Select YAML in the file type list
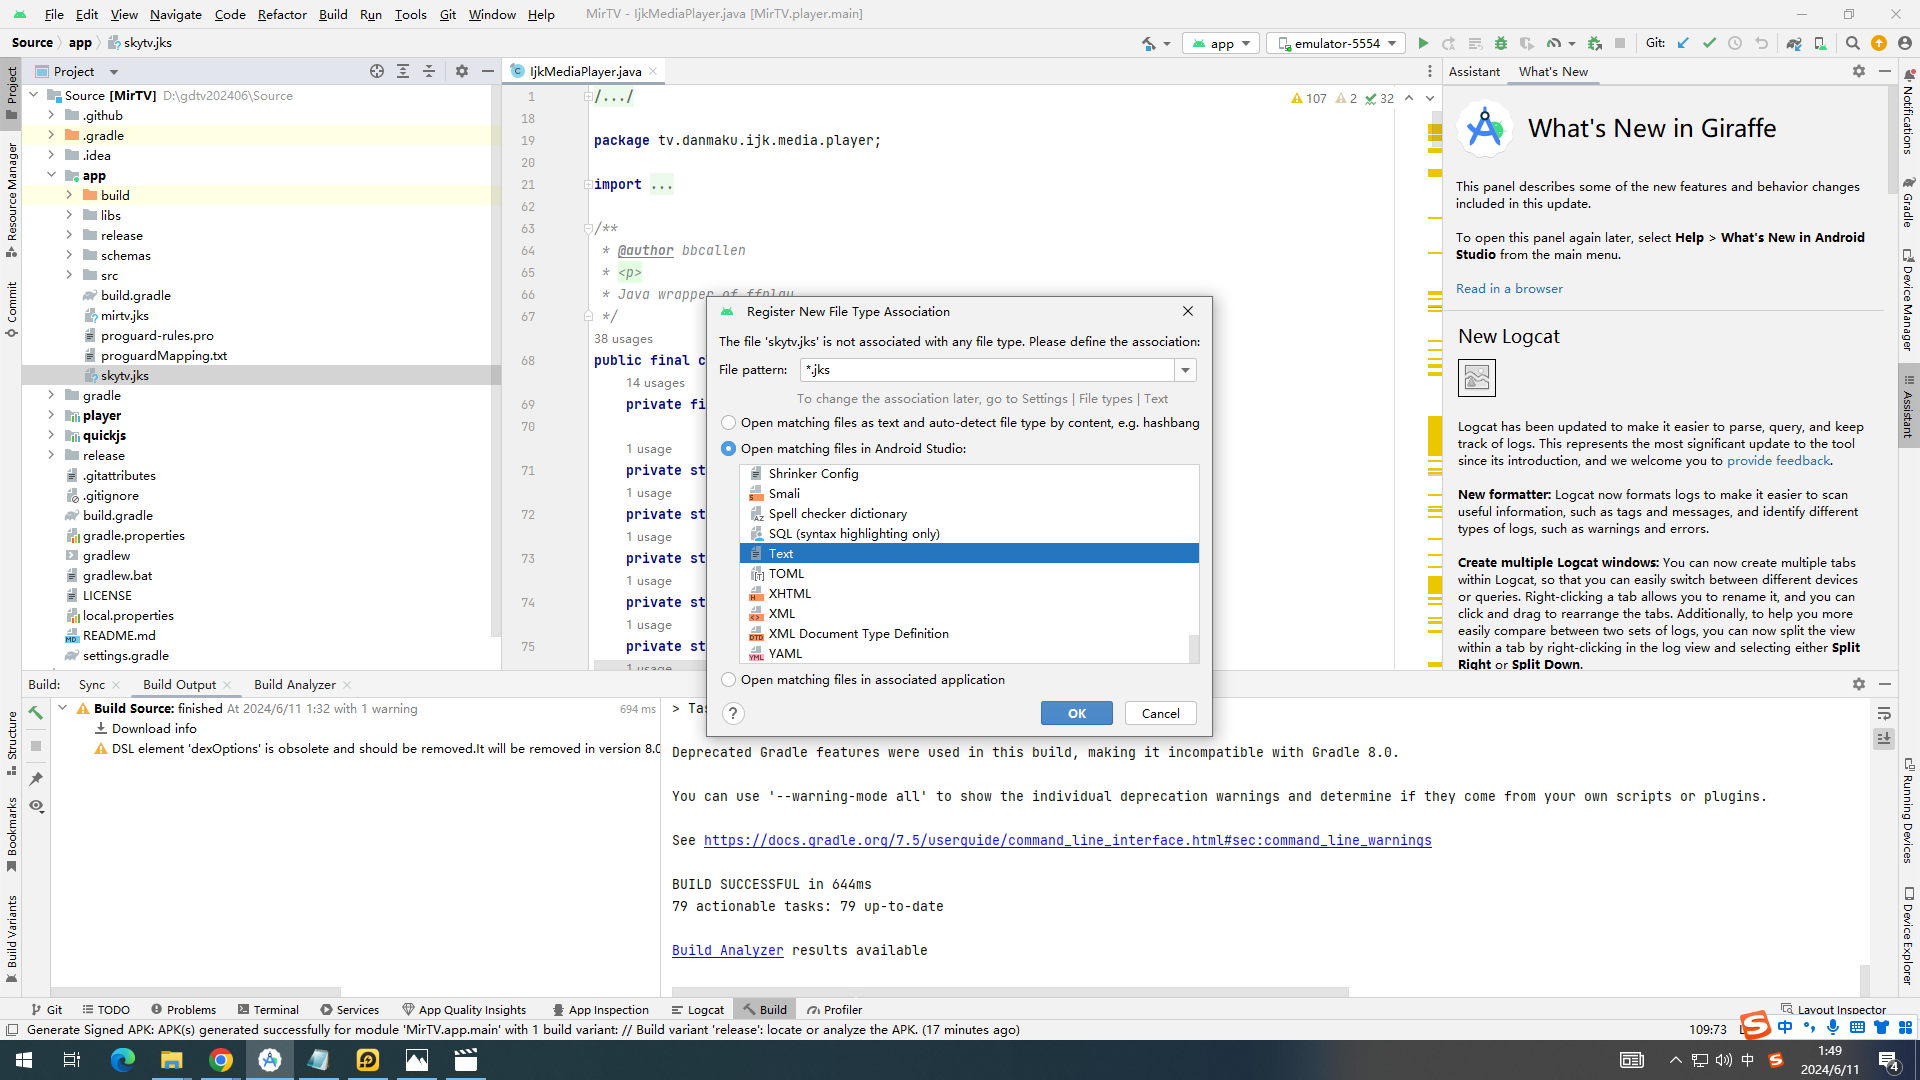The image size is (1920, 1080). pos(785,654)
